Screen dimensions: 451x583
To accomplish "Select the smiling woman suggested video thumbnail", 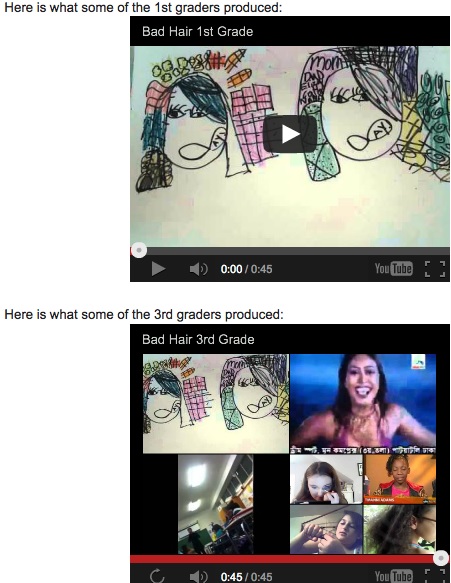I will 363,404.
